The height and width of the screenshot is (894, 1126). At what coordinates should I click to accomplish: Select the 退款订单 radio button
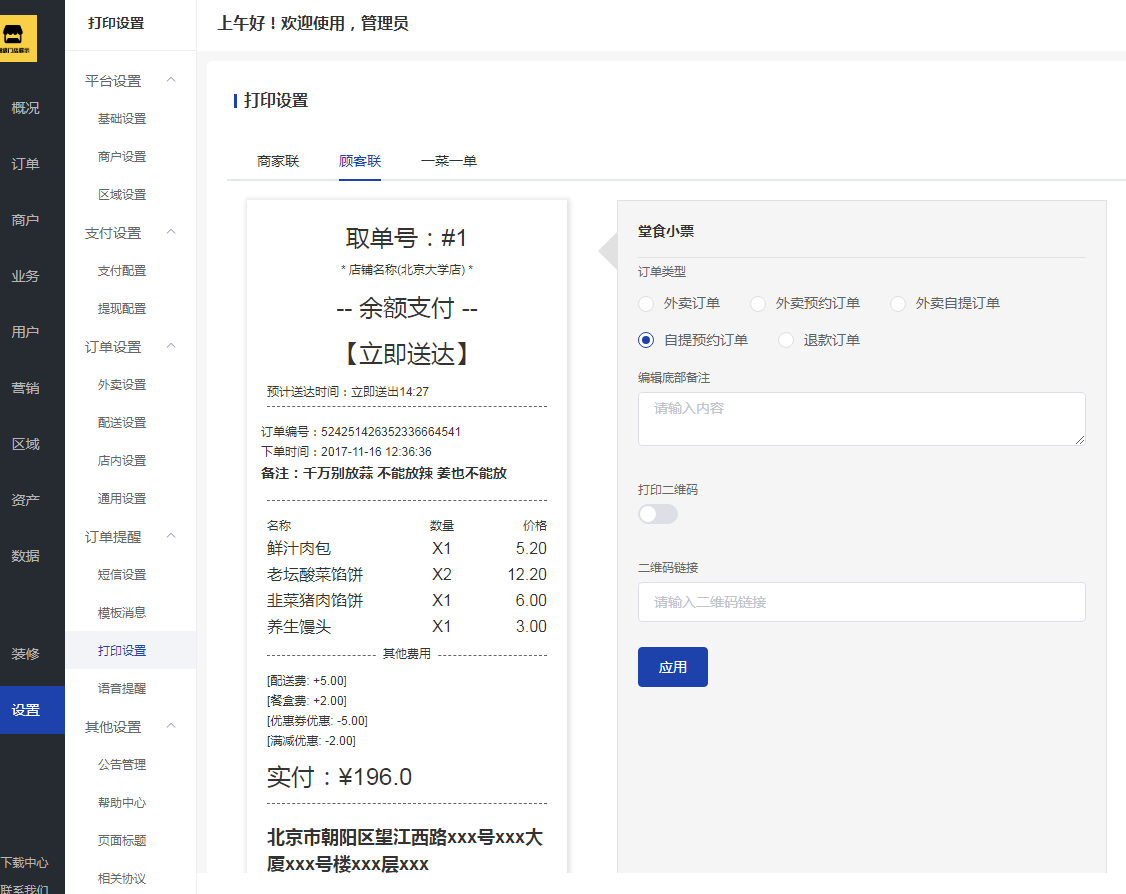coord(786,340)
